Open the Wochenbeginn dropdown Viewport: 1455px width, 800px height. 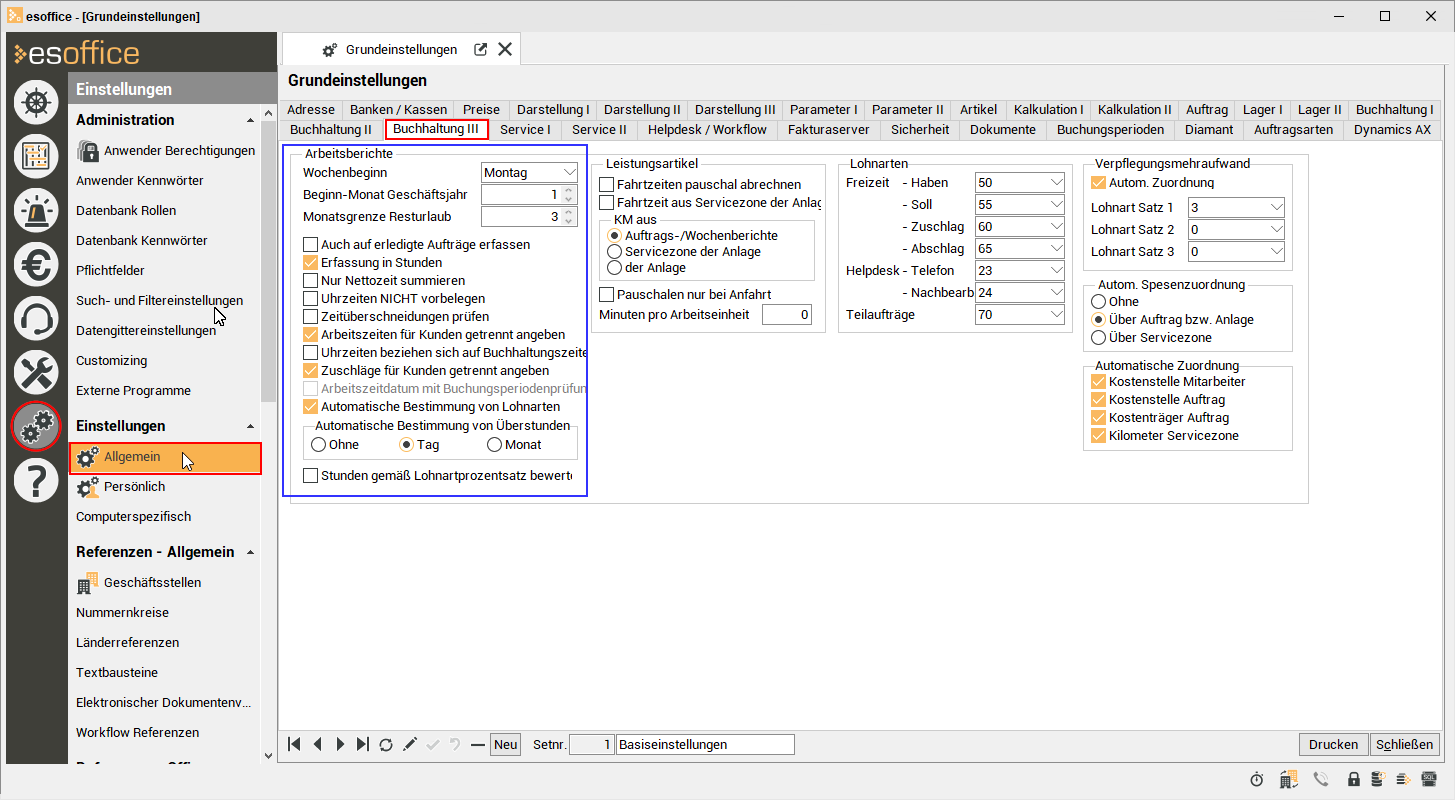(568, 173)
